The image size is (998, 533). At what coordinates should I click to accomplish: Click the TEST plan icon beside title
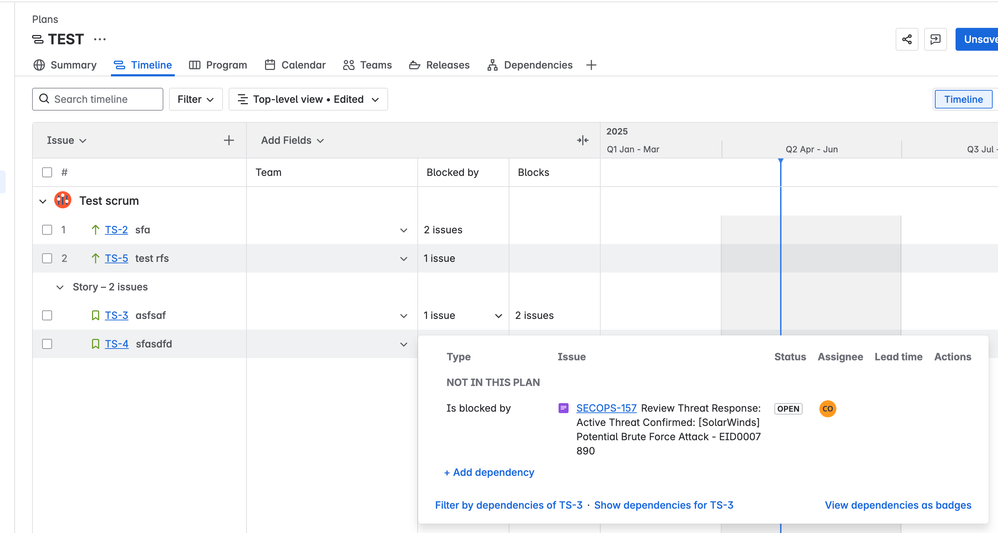pos(38,39)
